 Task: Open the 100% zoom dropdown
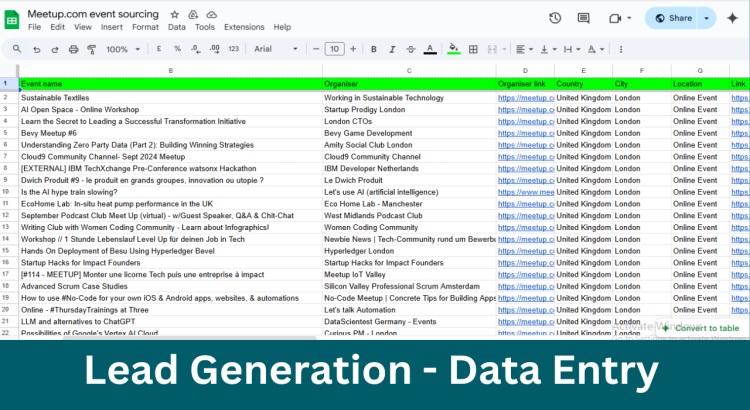coord(123,49)
